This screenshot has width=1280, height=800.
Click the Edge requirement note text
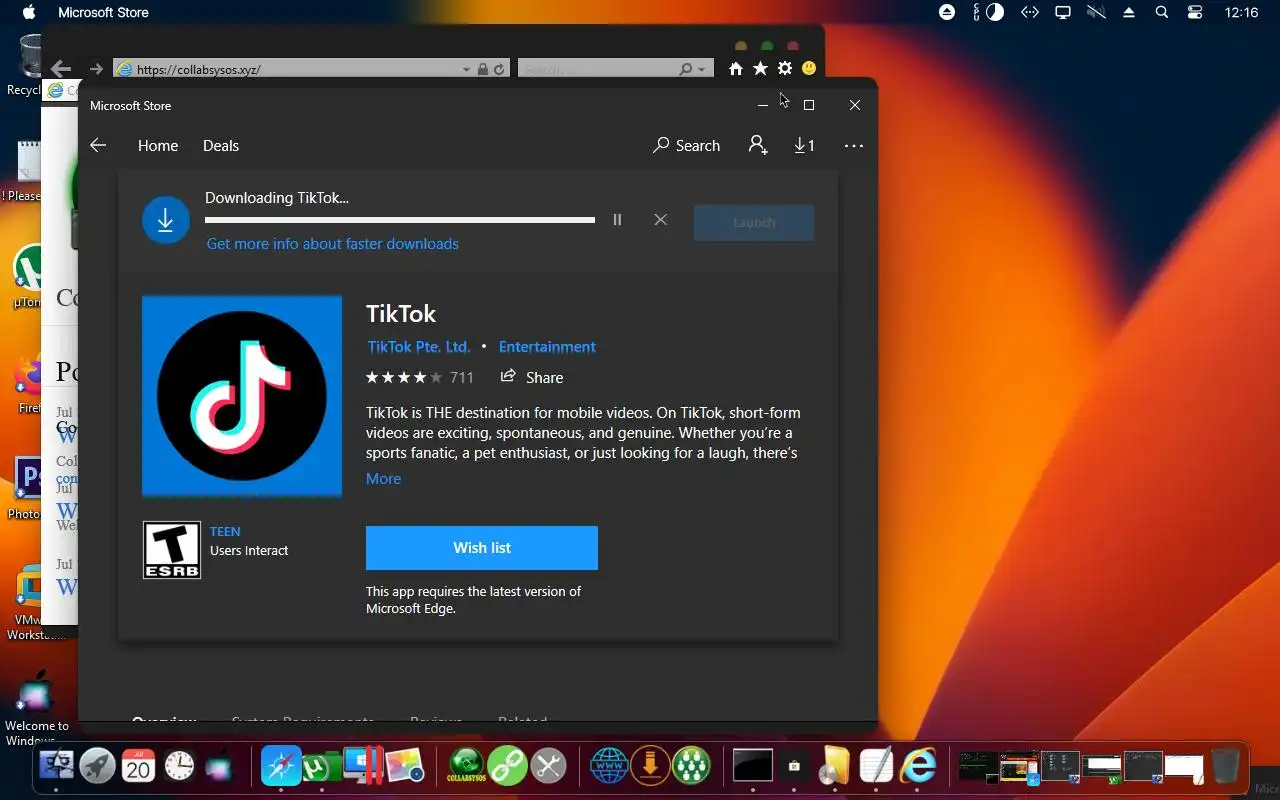point(473,600)
